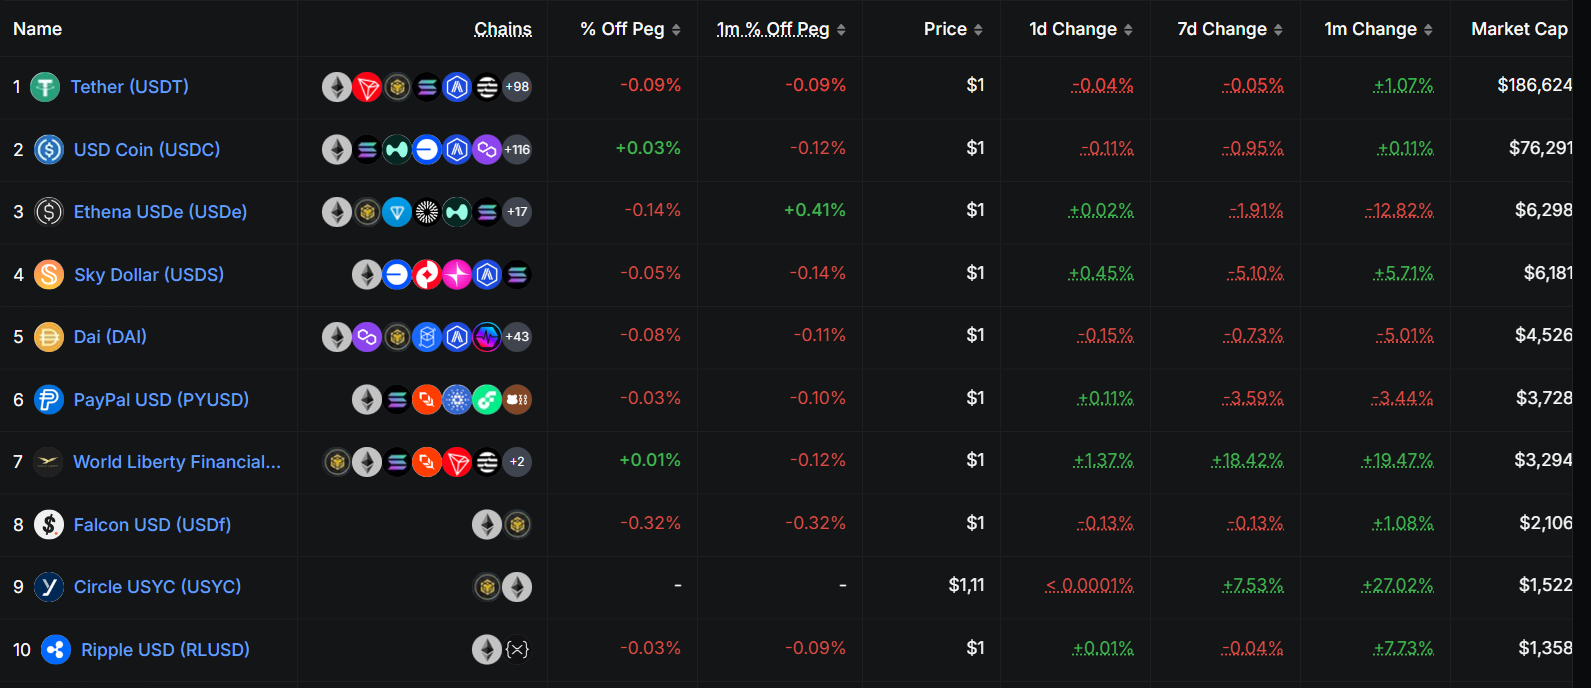Viewport: 1591px width, 688px height.
Task: Open the World Liberty Financial link
Action: [177, 462]
